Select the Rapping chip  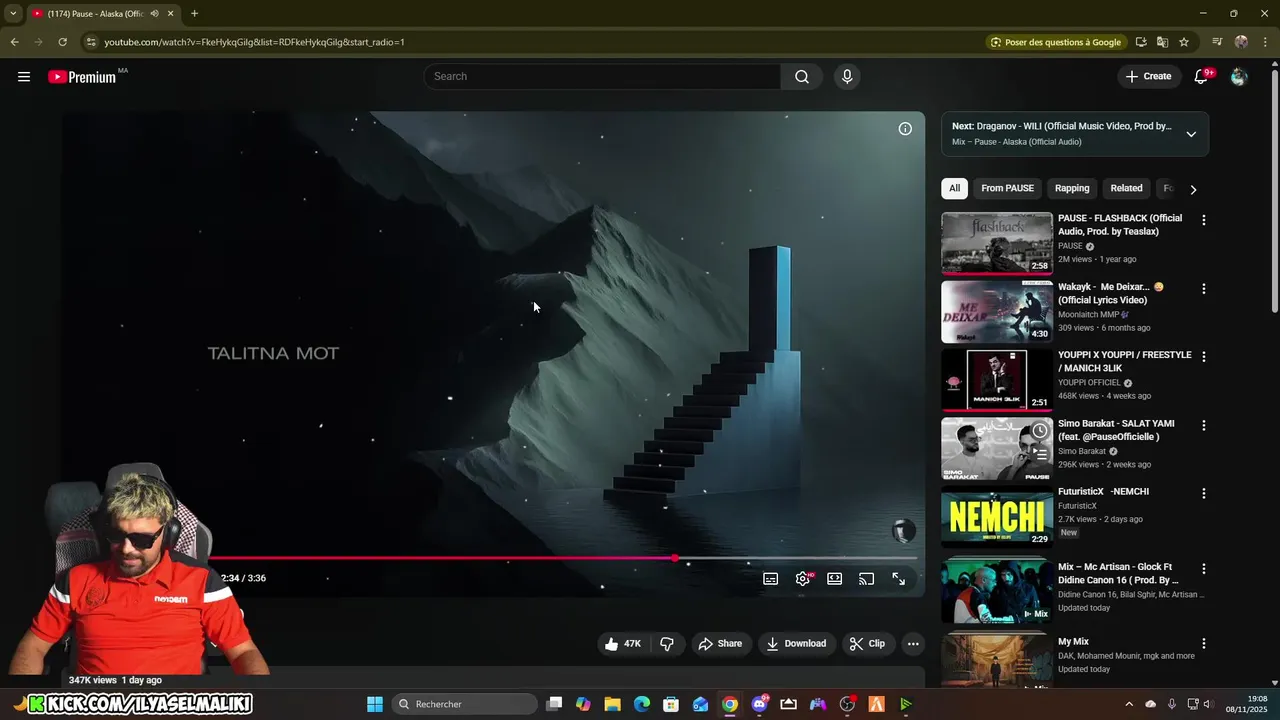1072,188
